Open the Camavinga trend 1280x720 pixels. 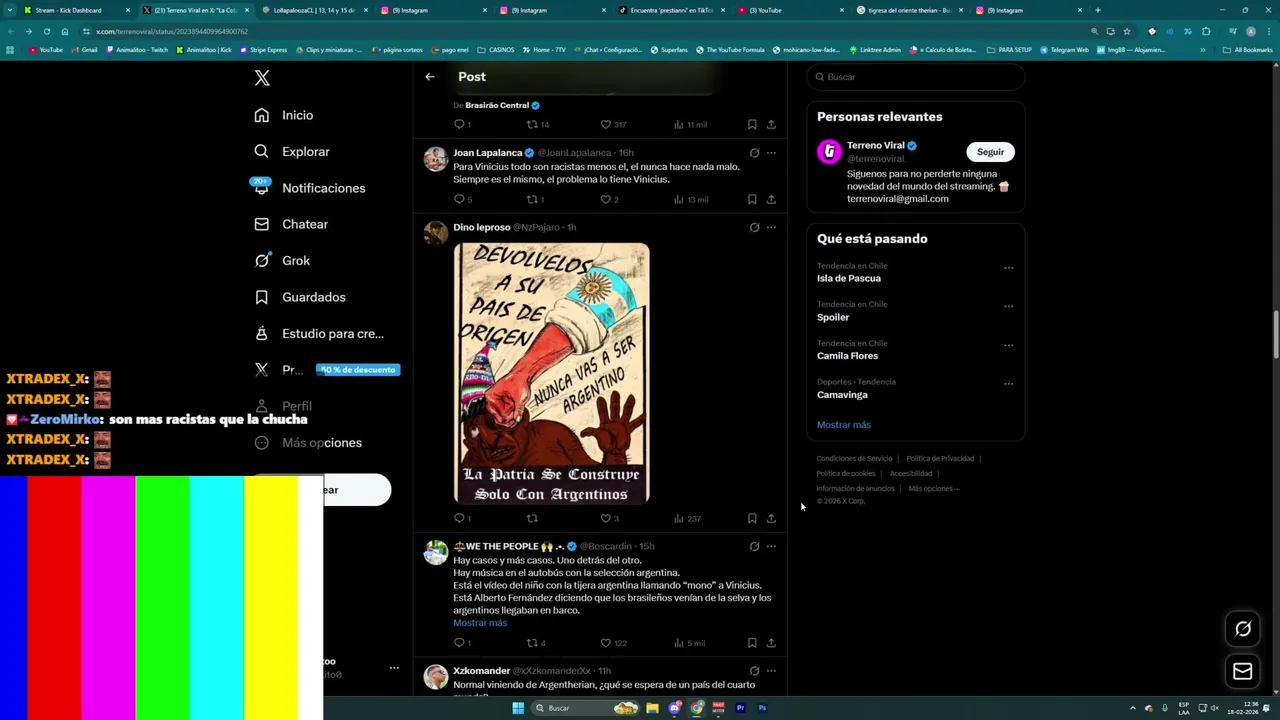pos(842,395)
